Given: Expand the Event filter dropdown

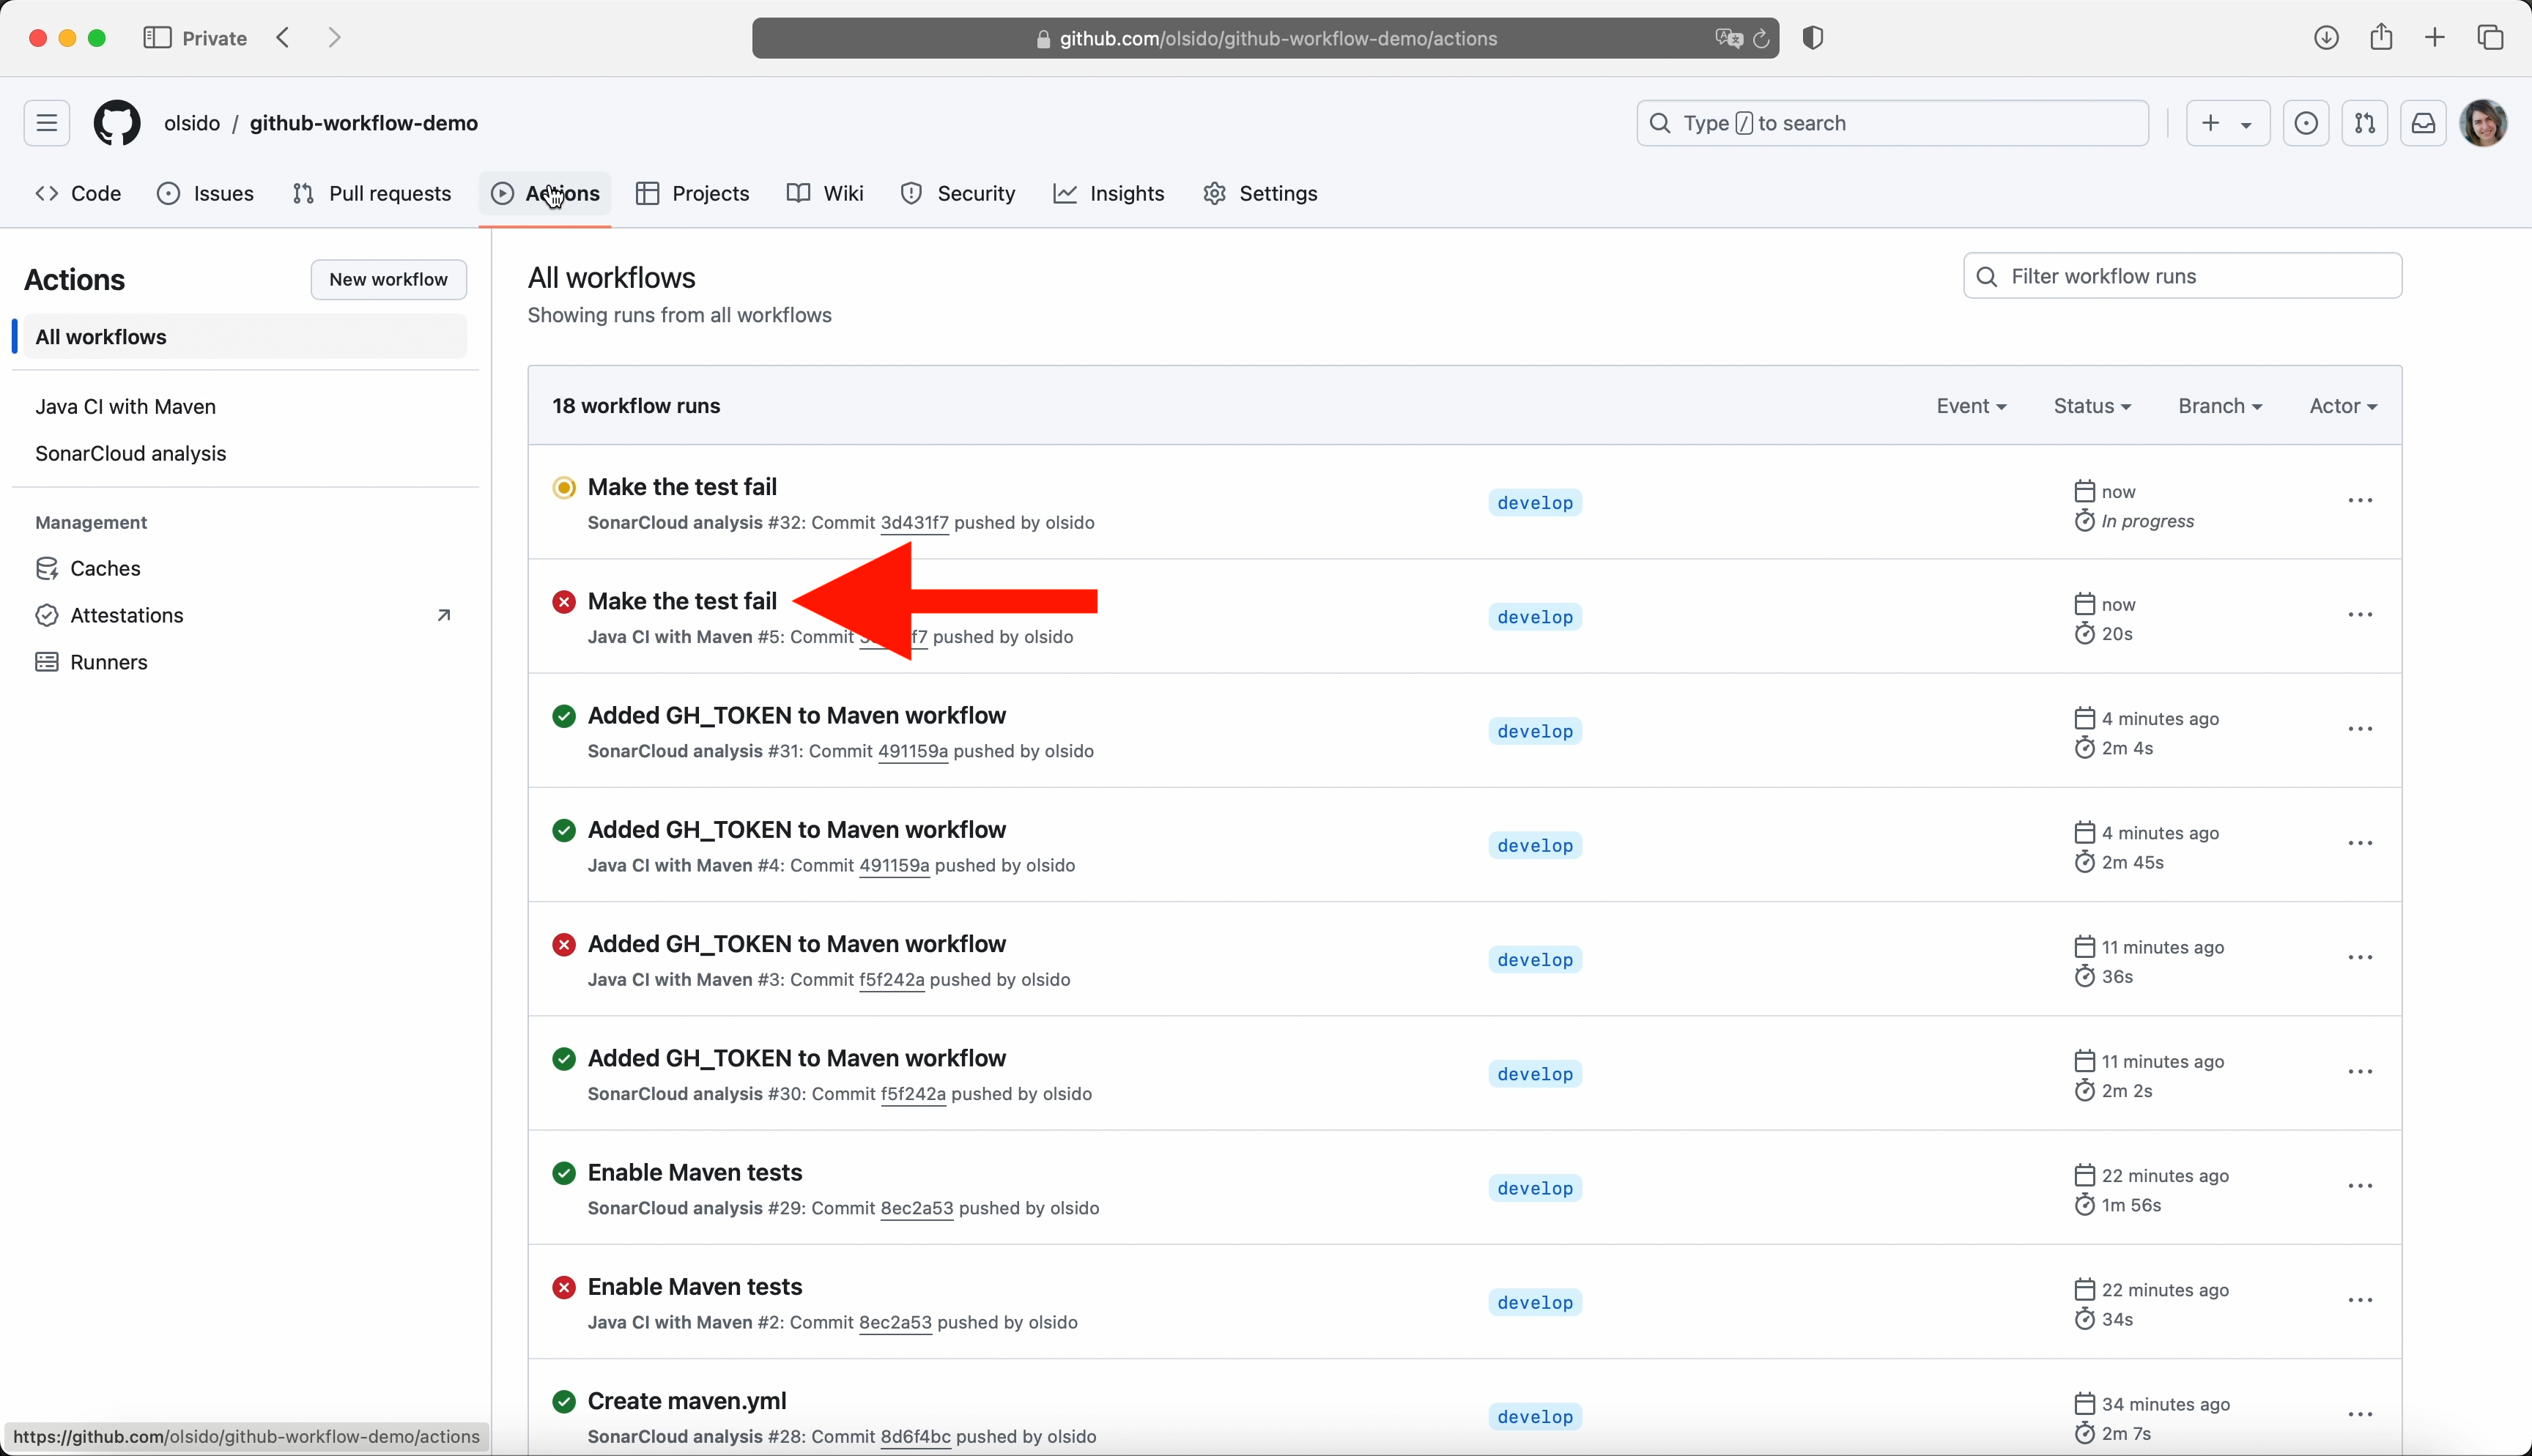Looking at the screenshot, I should tap(1971, 406).
